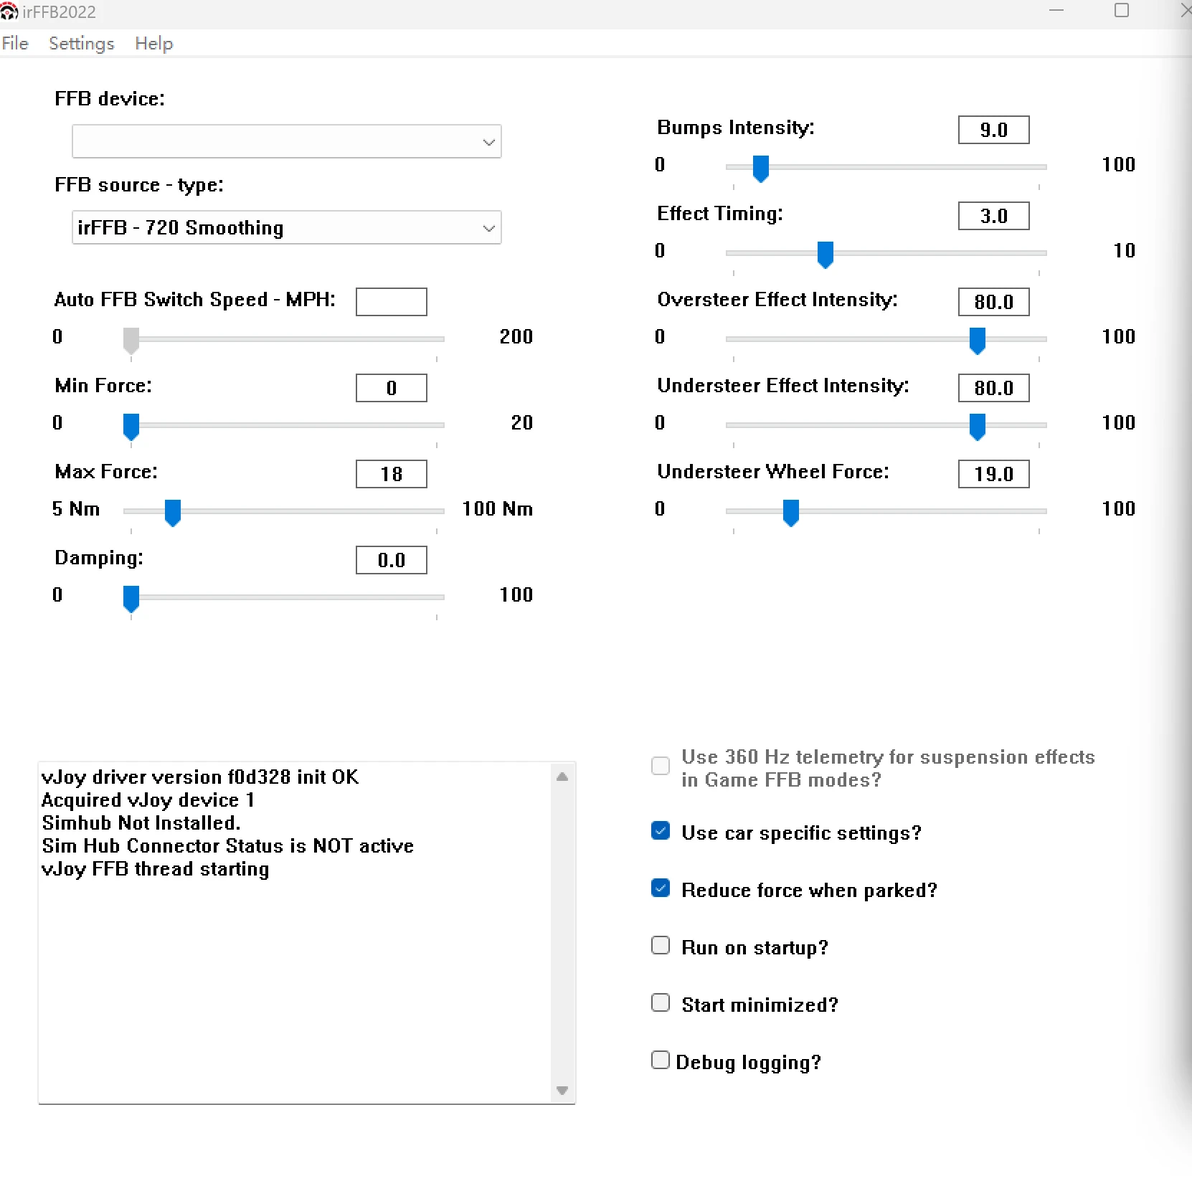This screenshot has width=1192, height=1186.
Task: Open the Help menu
Action: pyautogui.click(x=154, y=43)
